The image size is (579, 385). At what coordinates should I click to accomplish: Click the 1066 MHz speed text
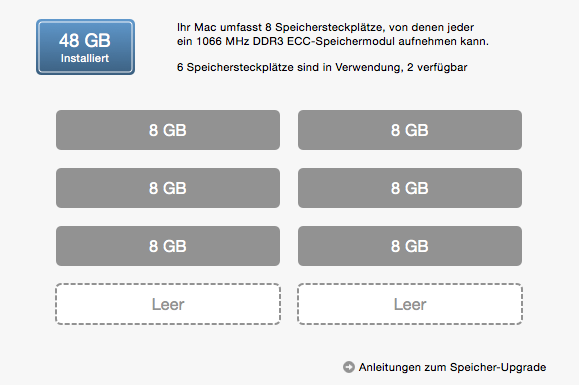point(223,41)
